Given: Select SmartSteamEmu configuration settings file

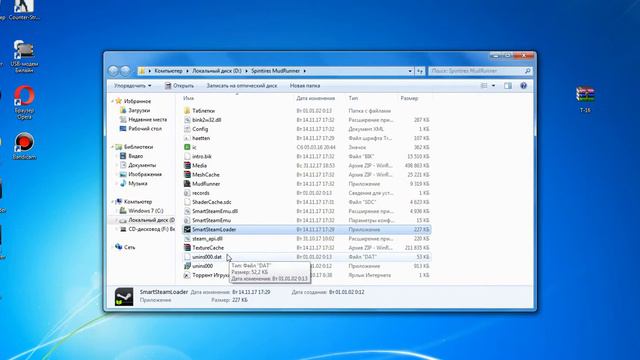Looking at the screenshot, I should (306, 220).
